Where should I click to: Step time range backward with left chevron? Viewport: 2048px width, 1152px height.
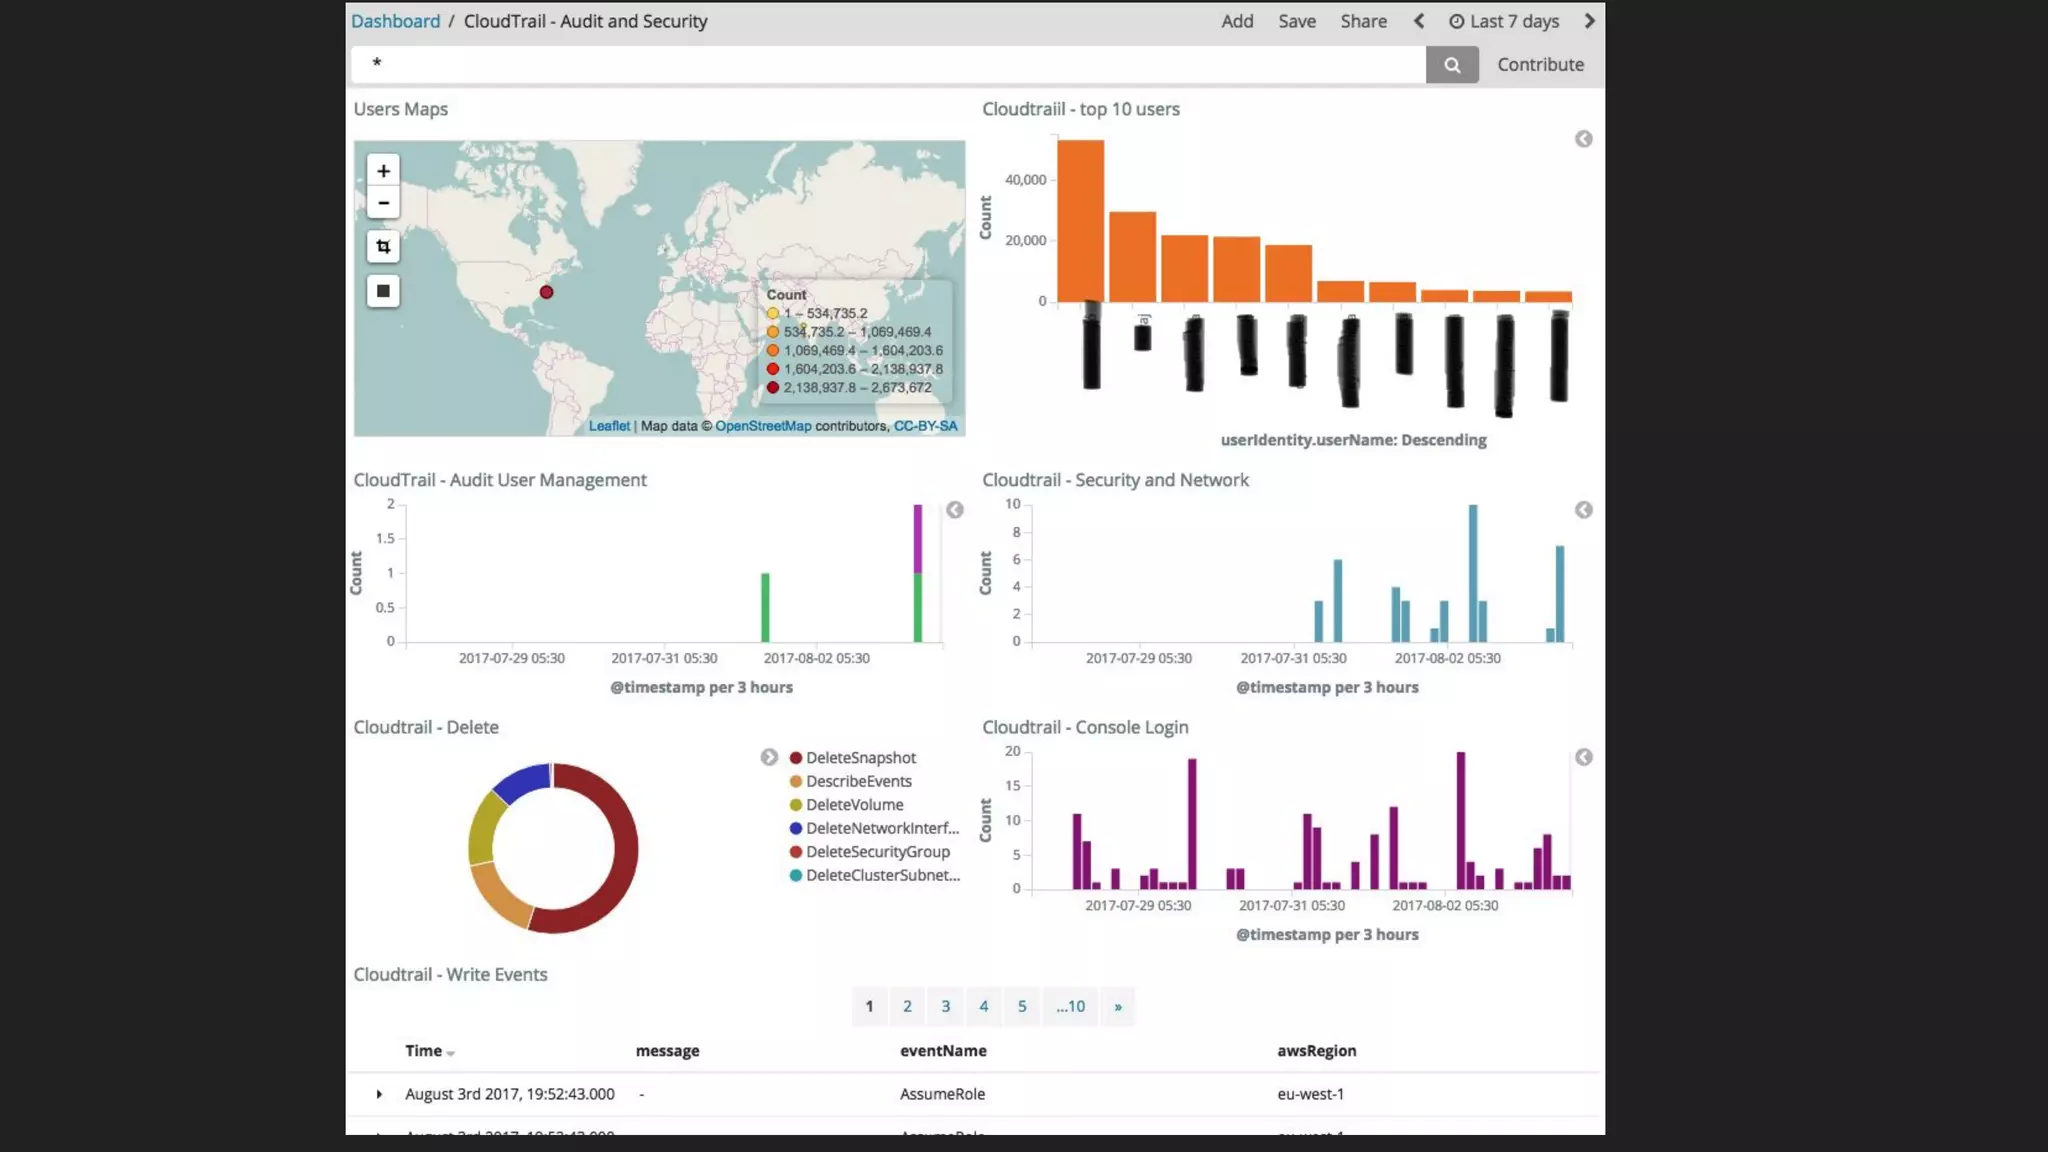pos(1419,21)
